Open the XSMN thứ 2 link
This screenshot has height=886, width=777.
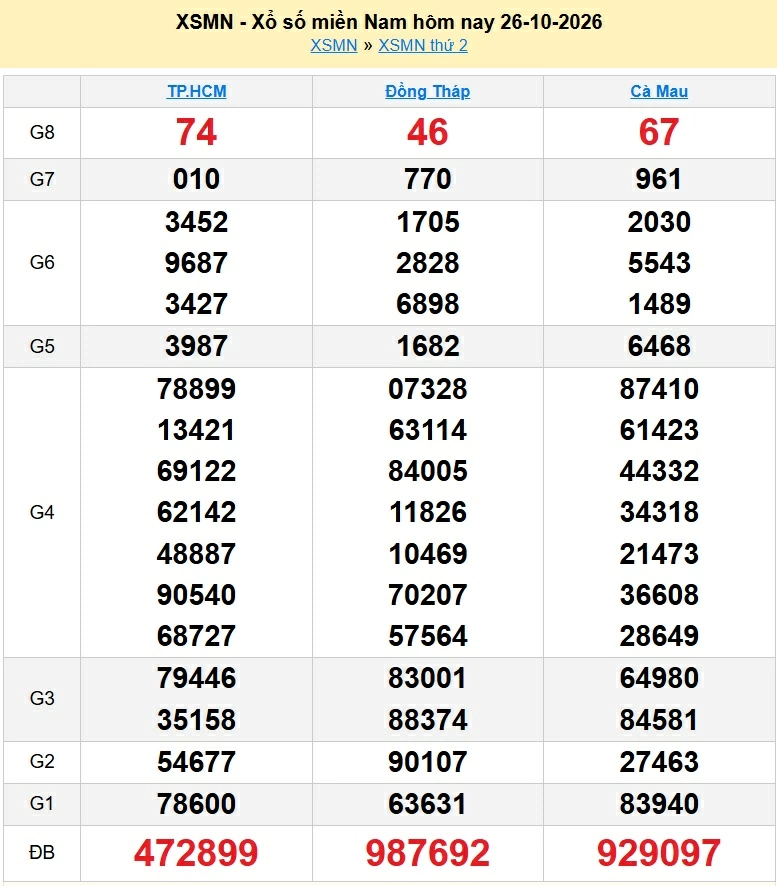[423, 45]
